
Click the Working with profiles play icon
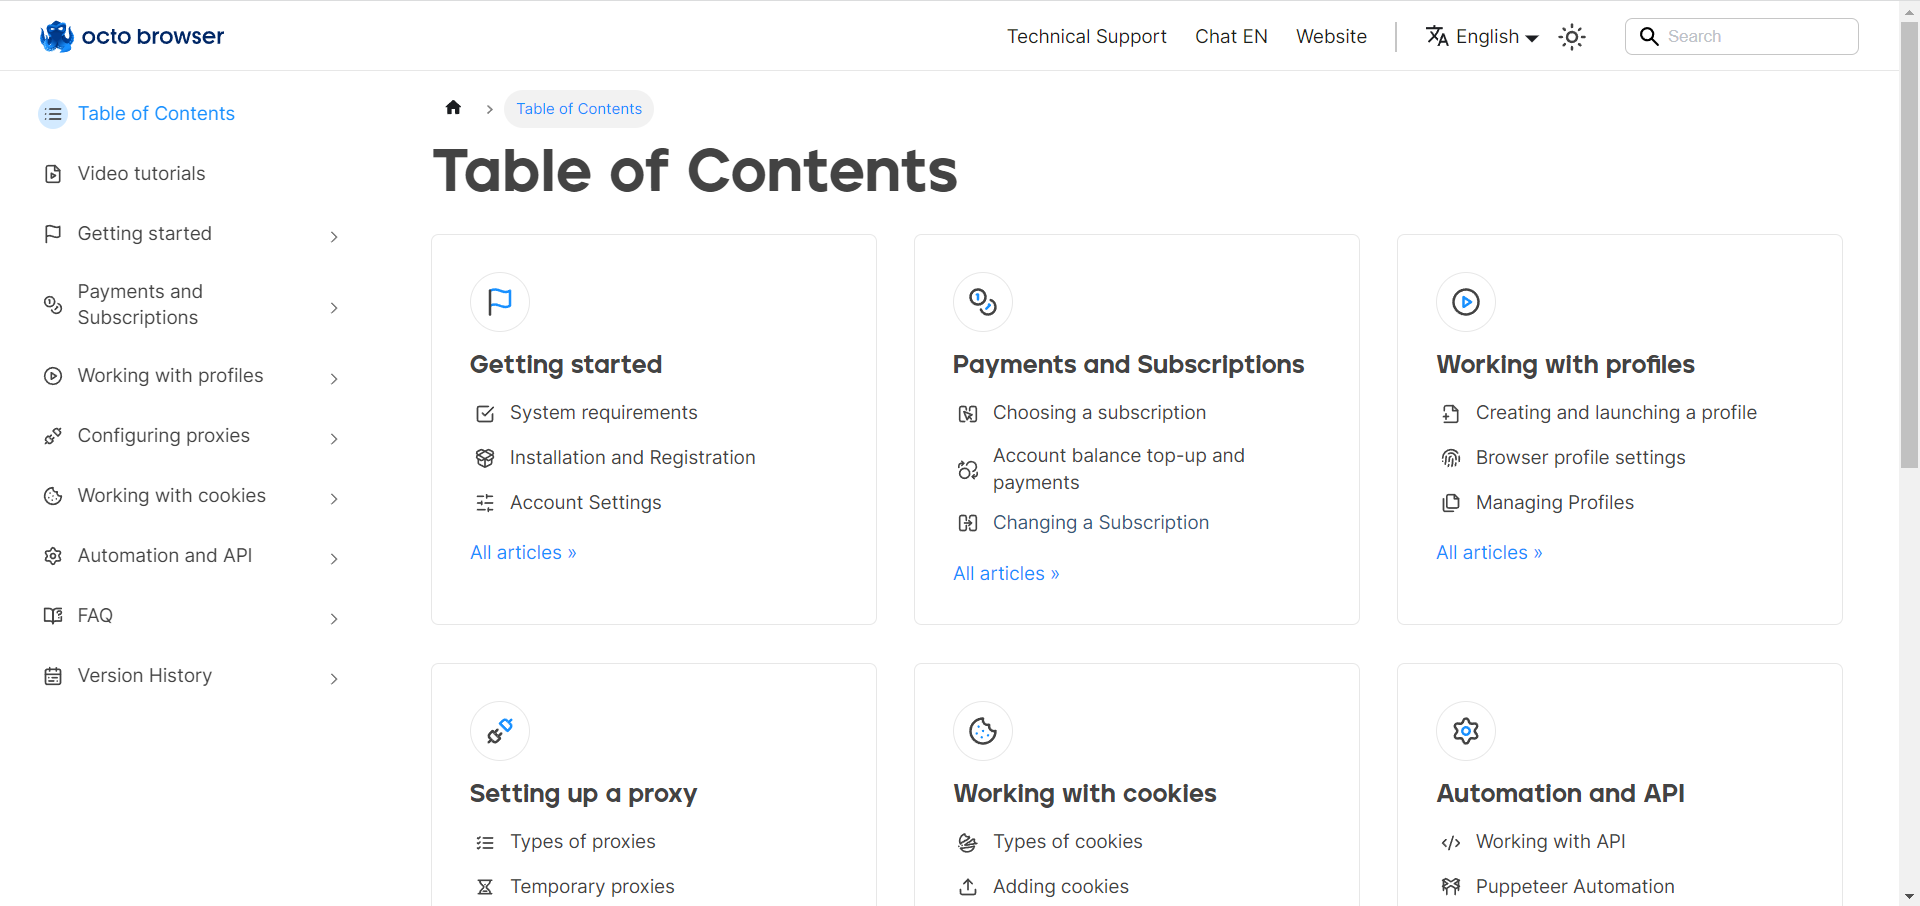coord(1465,301)
